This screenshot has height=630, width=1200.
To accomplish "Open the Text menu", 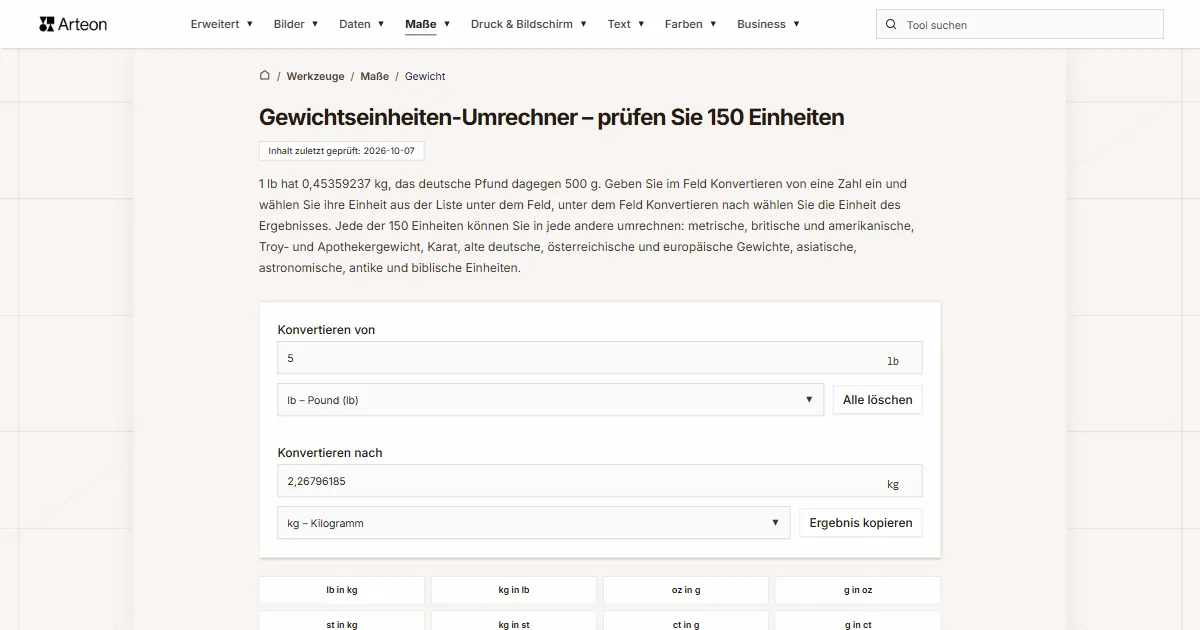I will point(626,24).
